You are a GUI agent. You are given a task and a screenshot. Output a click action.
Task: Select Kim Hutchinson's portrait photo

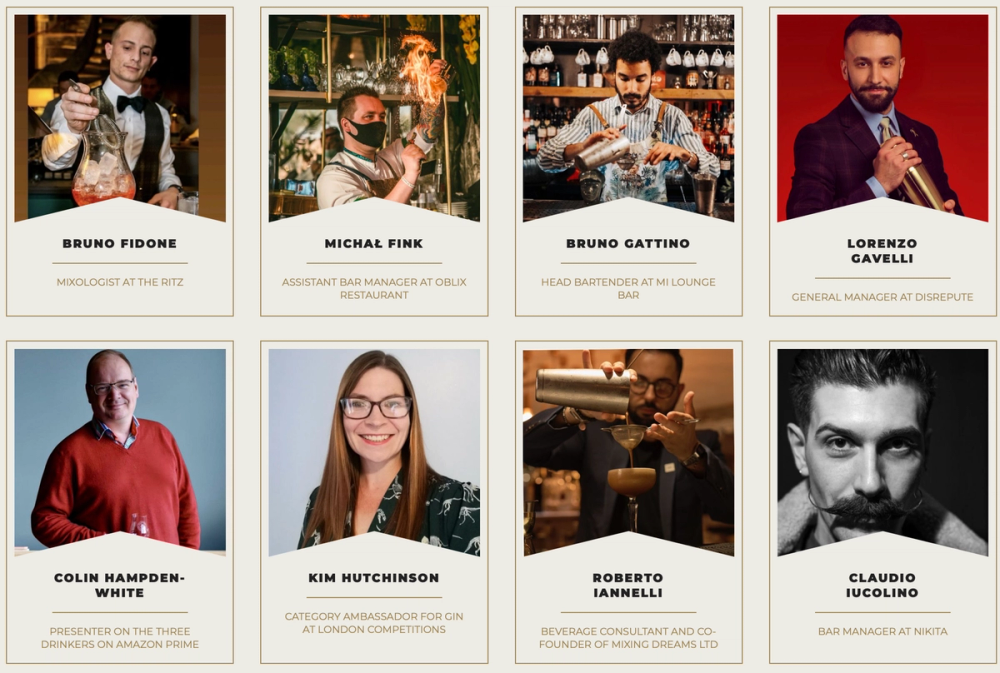tap(374, 452)
